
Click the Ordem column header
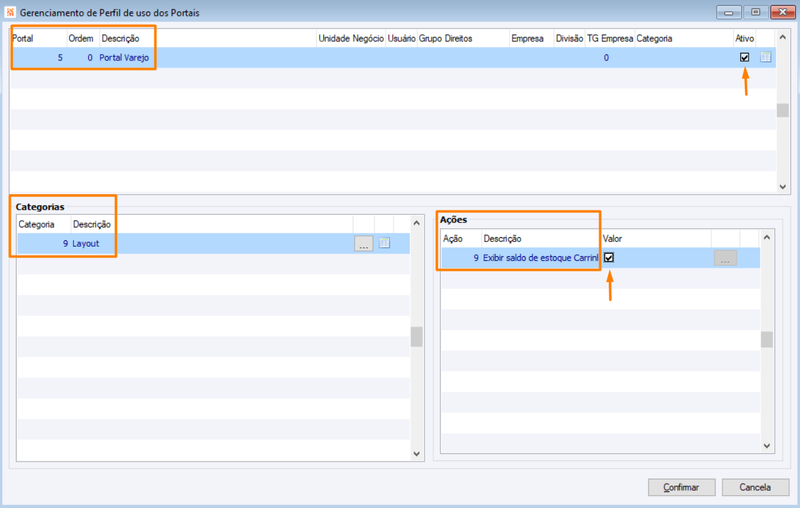83,38
